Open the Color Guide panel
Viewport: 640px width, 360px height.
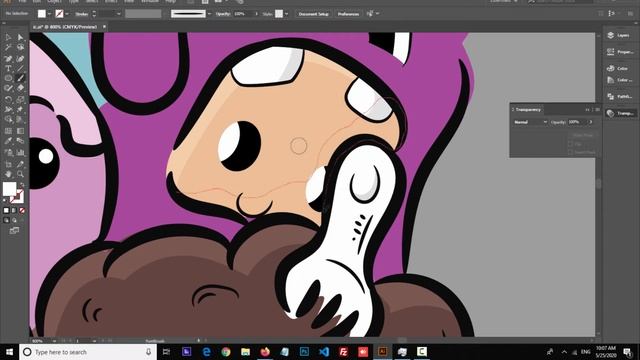tap(619, 80)
